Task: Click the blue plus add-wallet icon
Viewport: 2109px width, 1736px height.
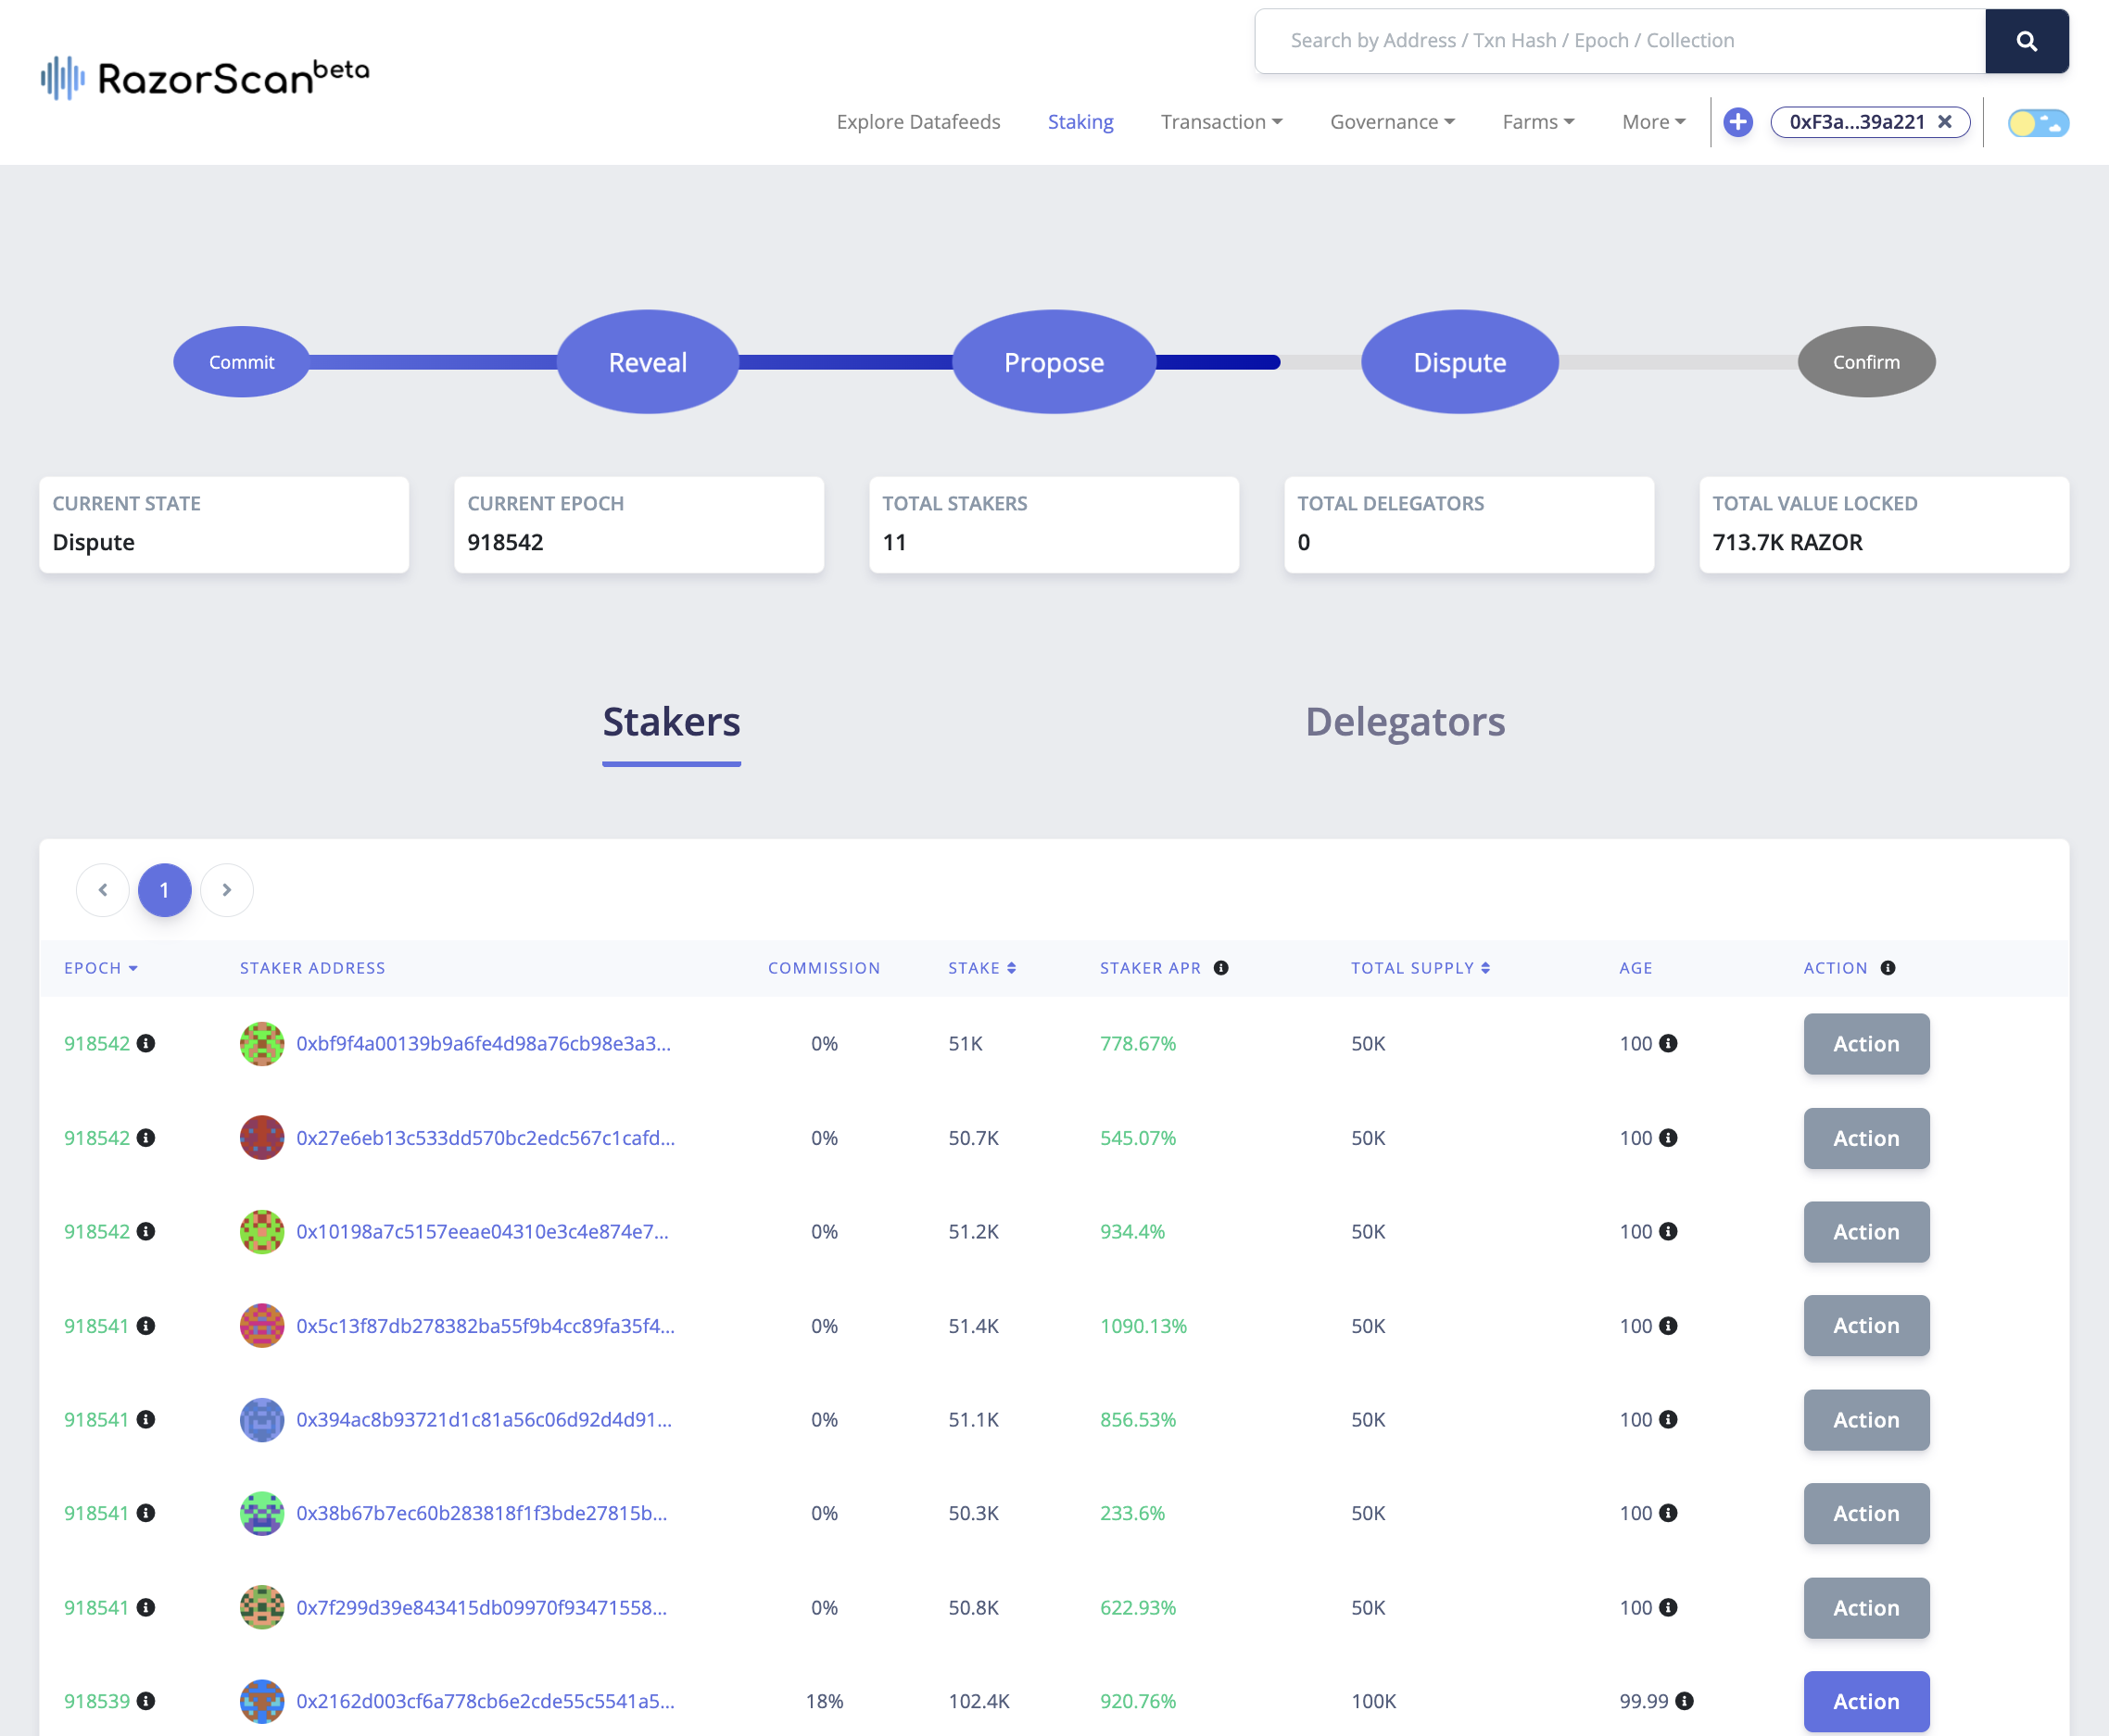Action: [1738, 122]
